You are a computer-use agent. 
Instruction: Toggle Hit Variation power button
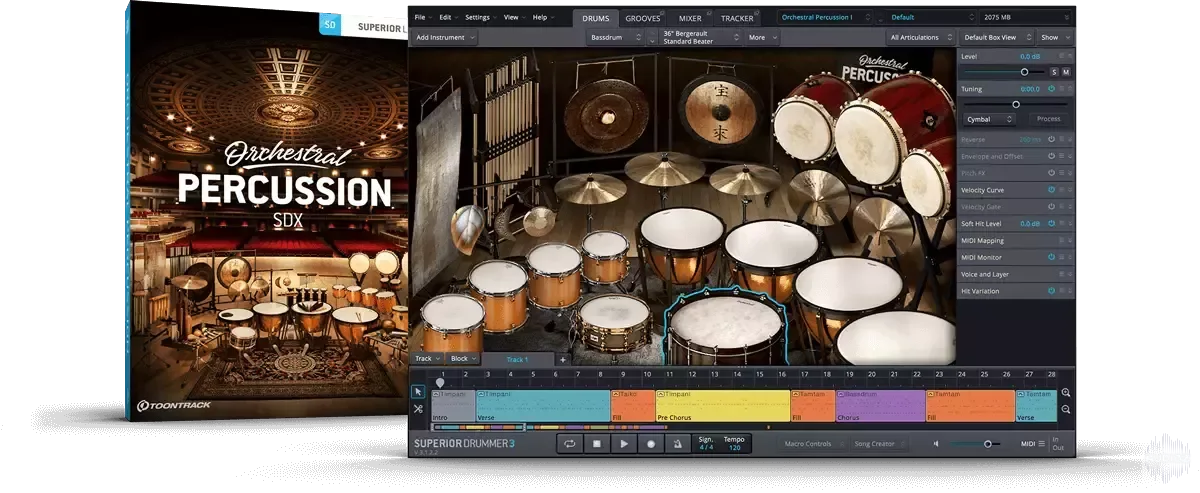point(1052,291)
